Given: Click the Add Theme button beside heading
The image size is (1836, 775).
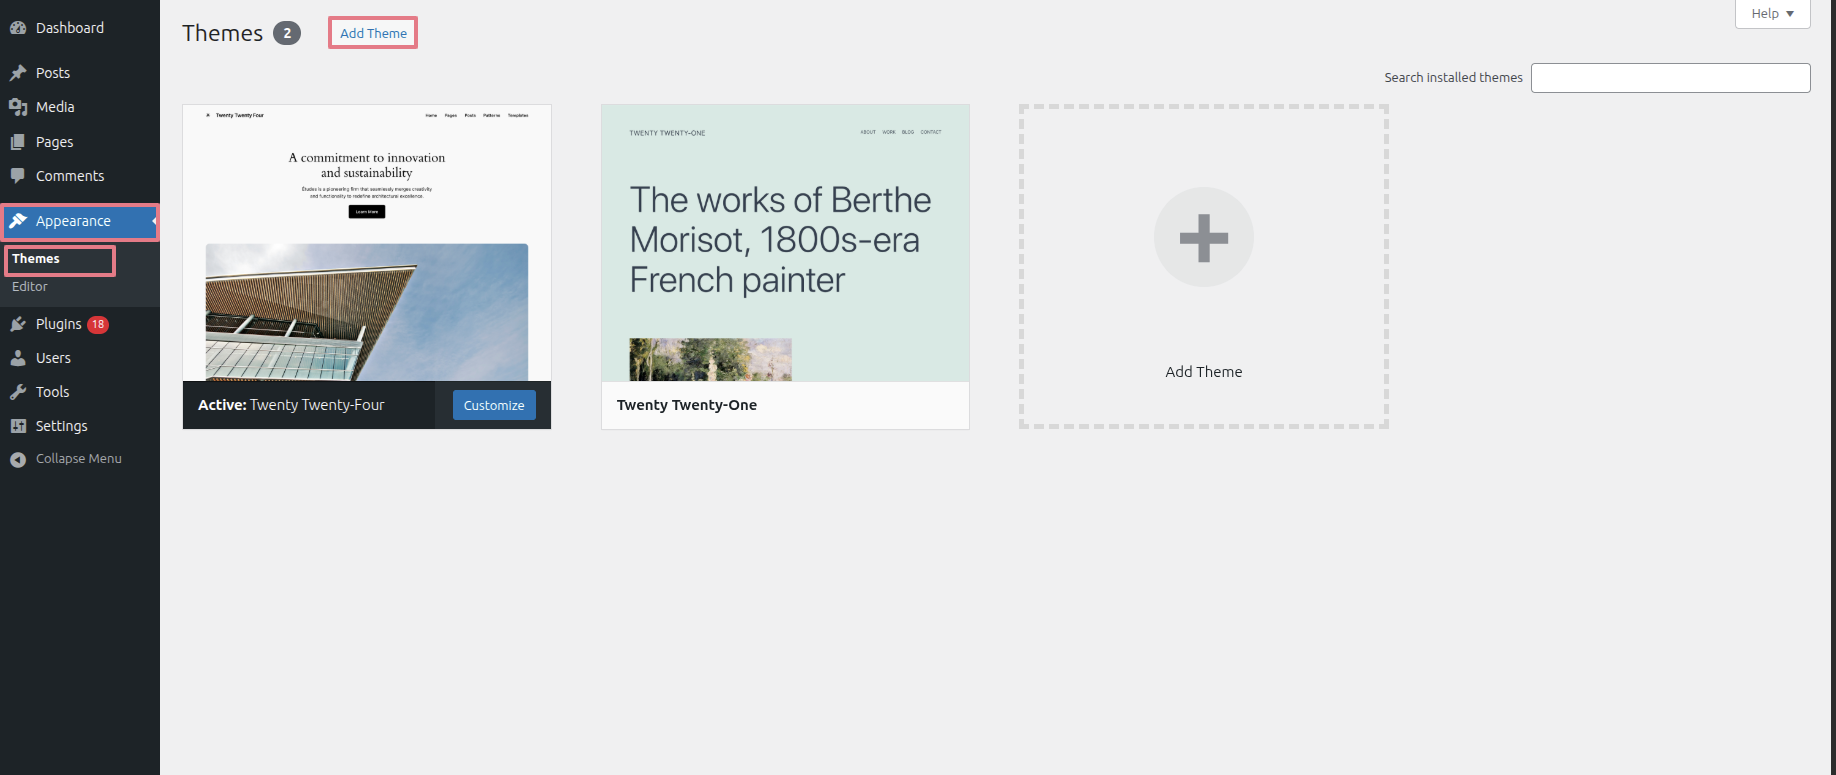Looking at the screenshot, I should point(373,33).
